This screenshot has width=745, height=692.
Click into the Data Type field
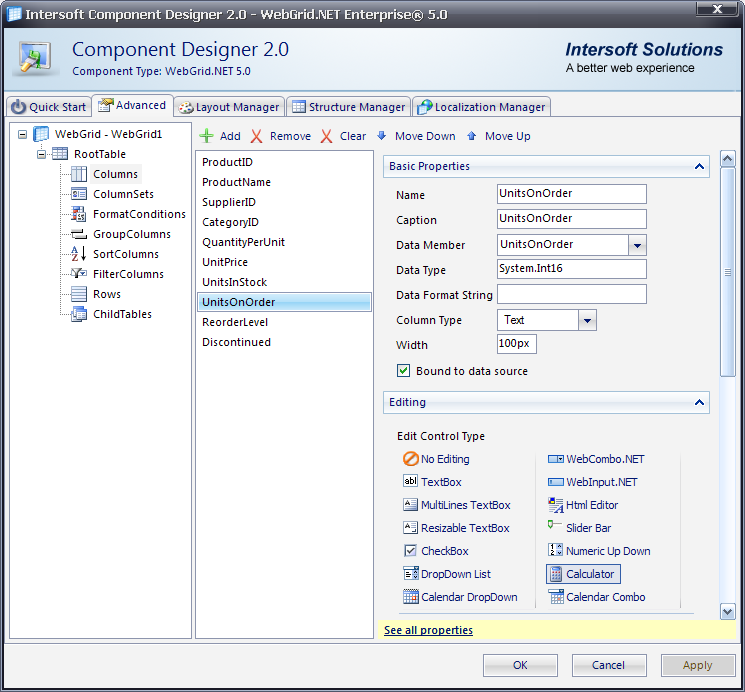coord(572,269)
